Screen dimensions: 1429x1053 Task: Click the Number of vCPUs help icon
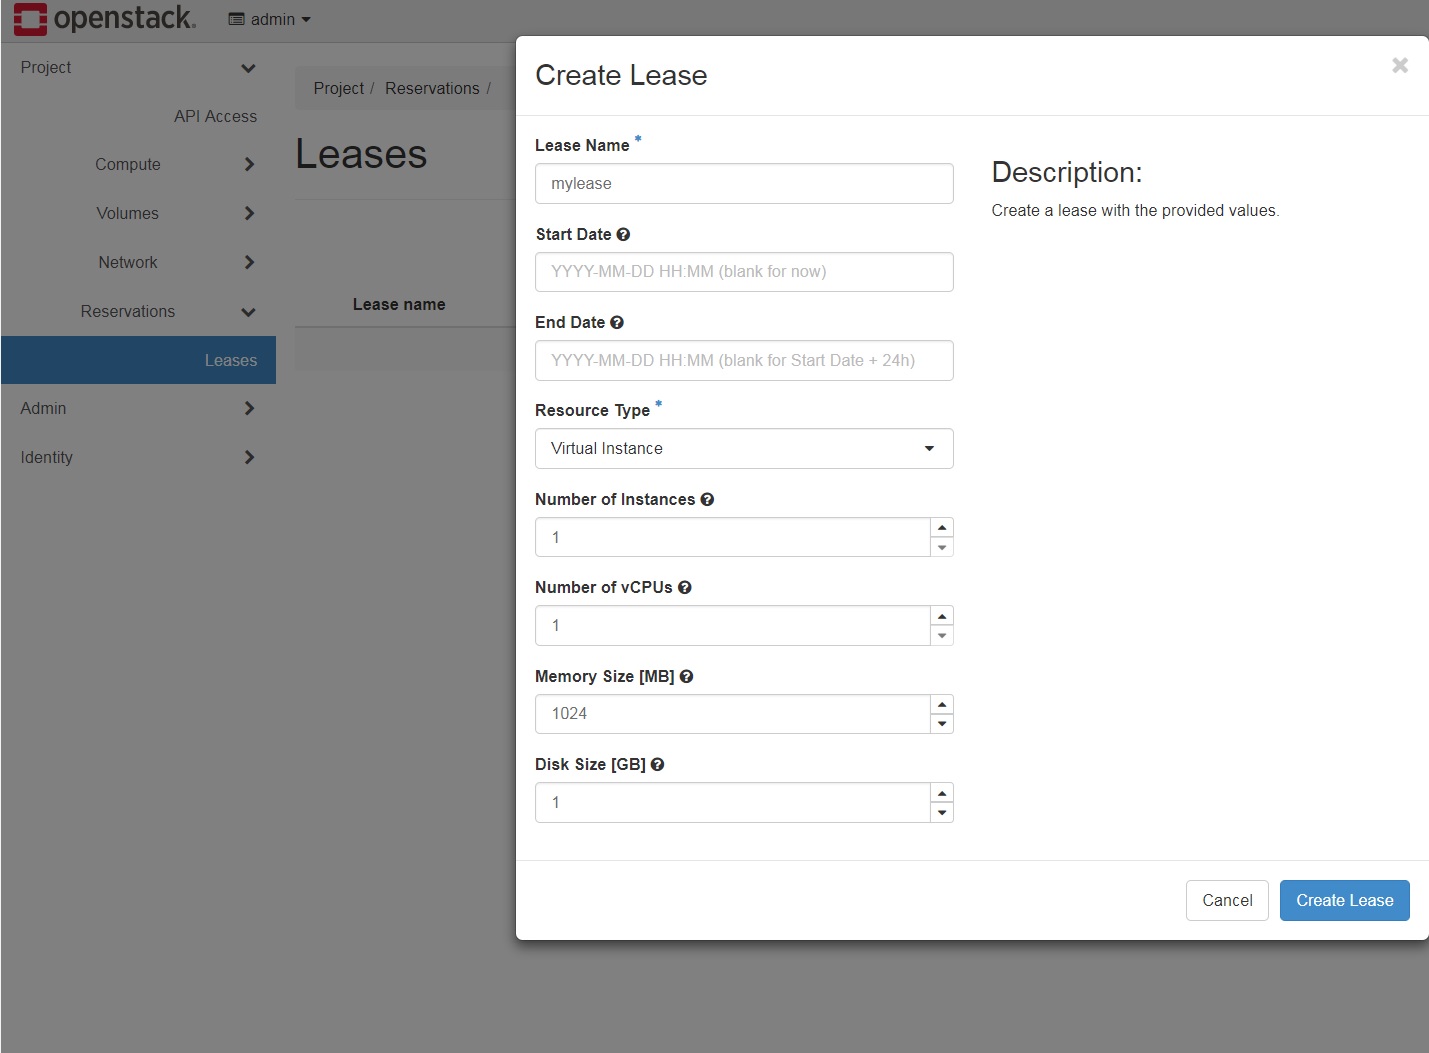tap(685, 587)
